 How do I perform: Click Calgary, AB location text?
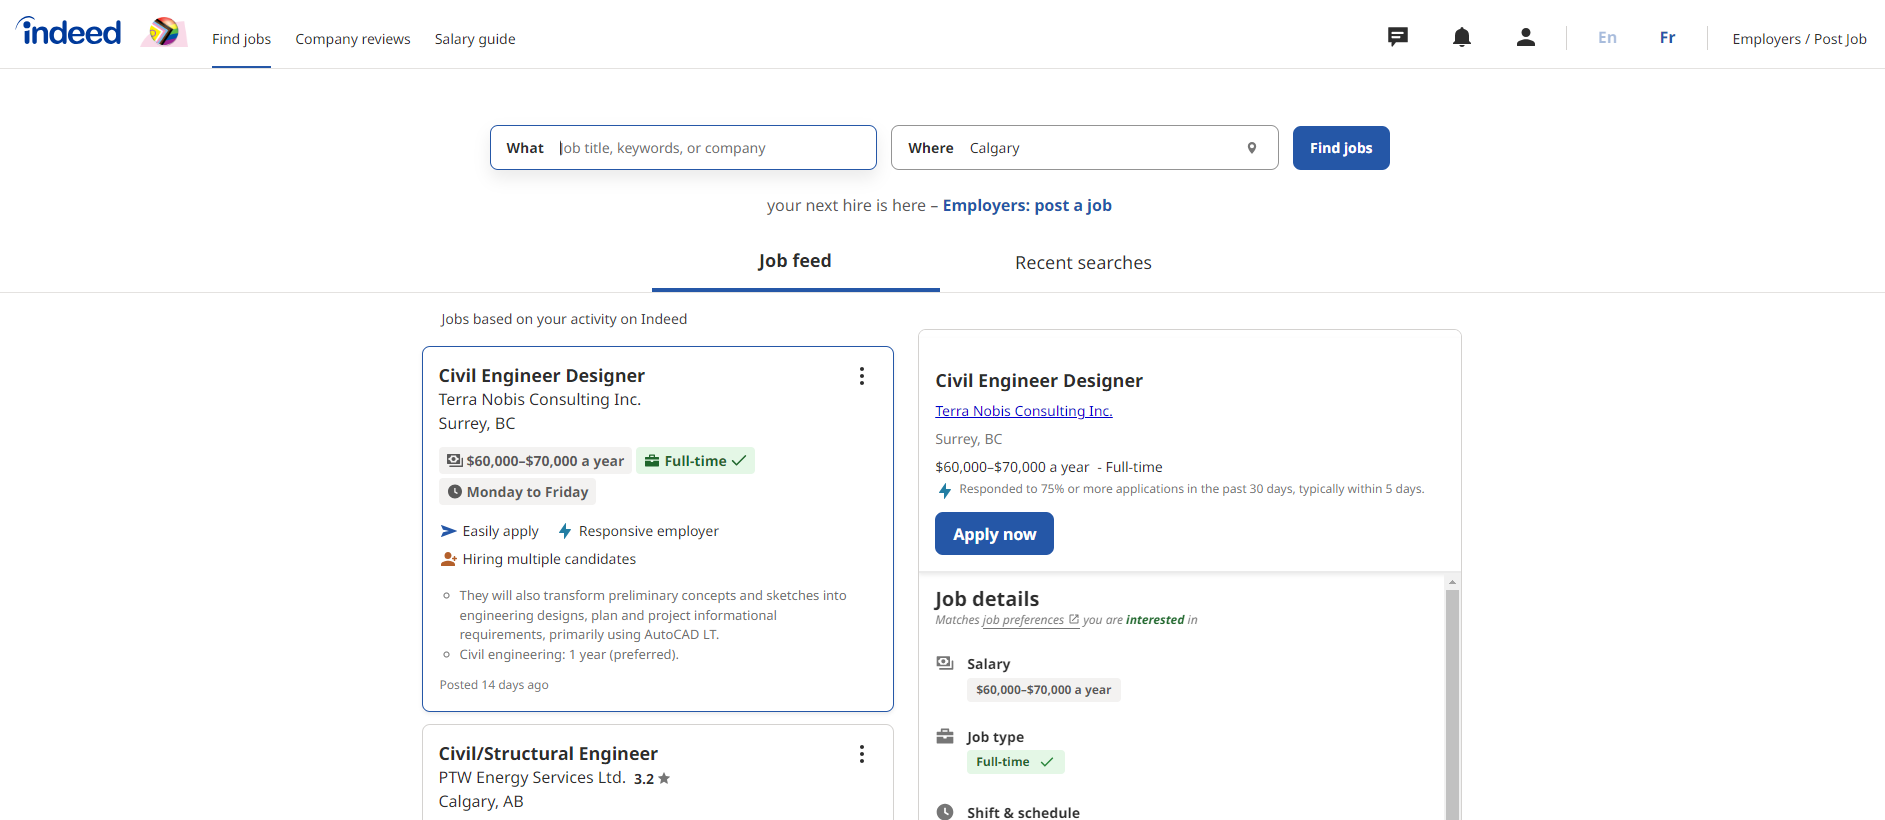(x=481, y=802)
